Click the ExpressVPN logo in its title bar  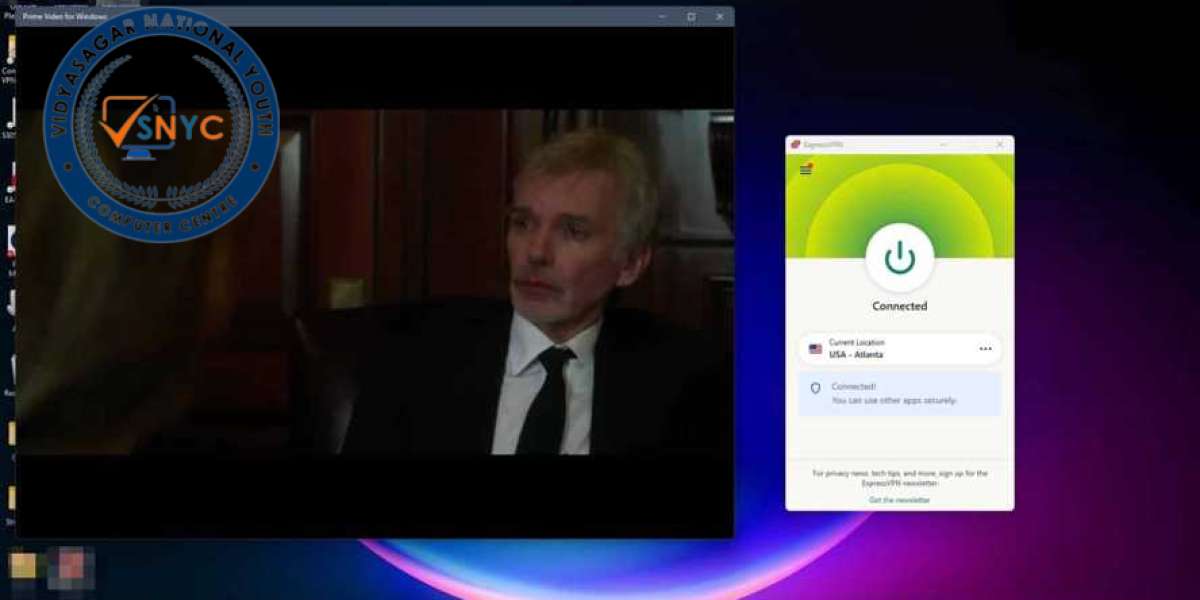(x=796, y=144)
